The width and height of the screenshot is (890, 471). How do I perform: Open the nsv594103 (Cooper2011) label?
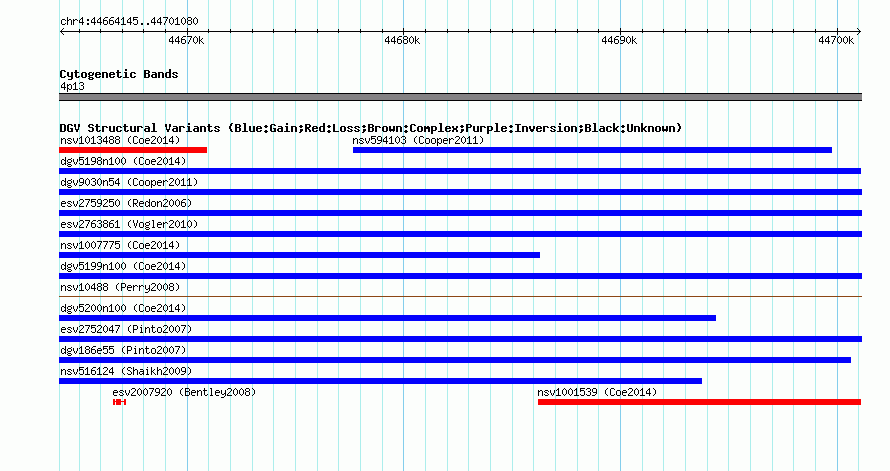[418, 140]
